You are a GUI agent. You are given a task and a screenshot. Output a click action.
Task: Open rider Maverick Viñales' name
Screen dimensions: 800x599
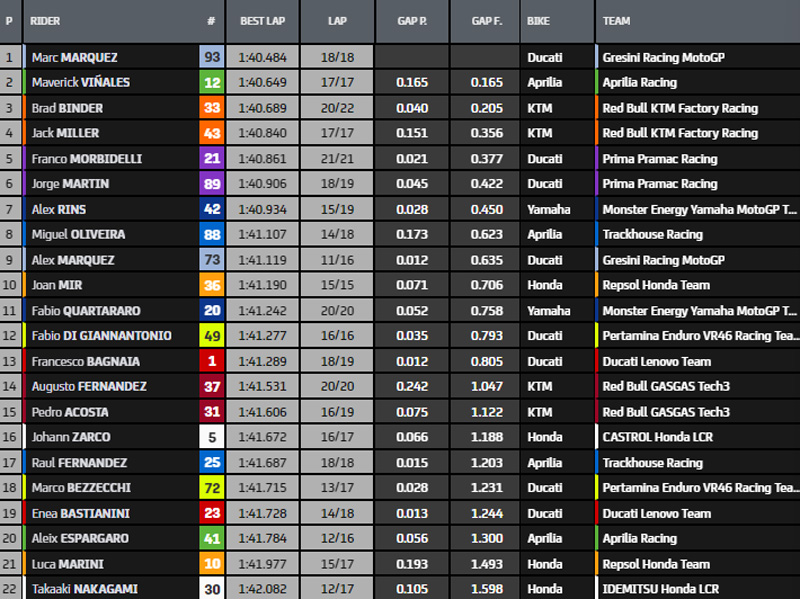pyautogui.click(x=80, y=82)
